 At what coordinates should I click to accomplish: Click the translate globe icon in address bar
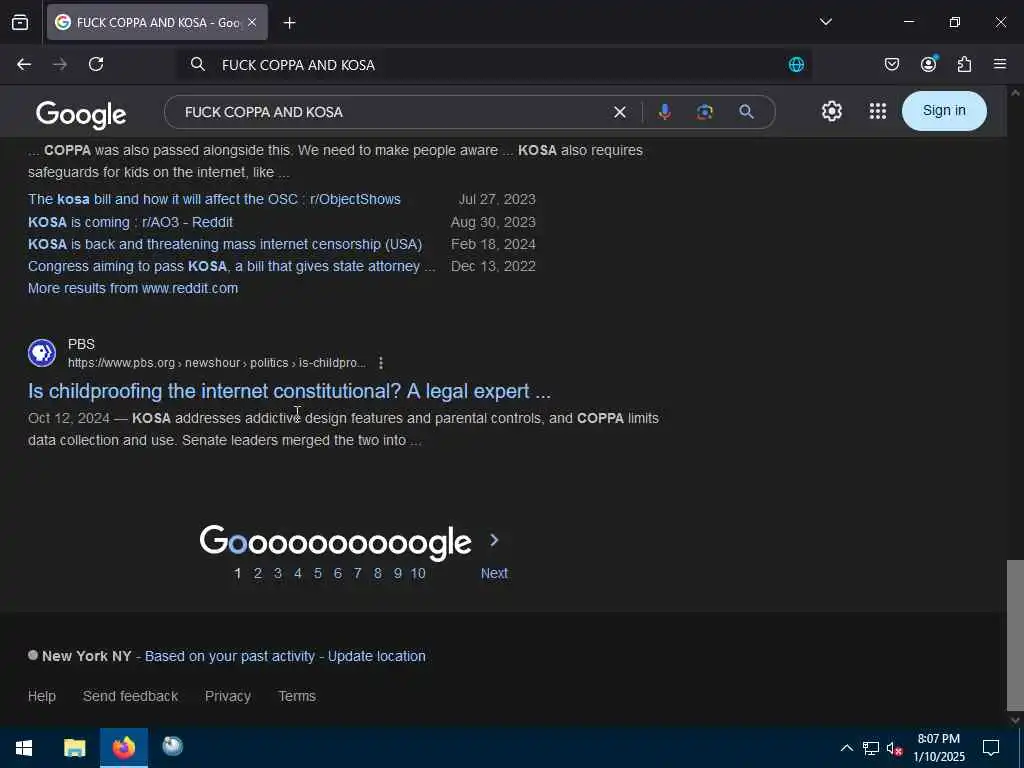796,65
